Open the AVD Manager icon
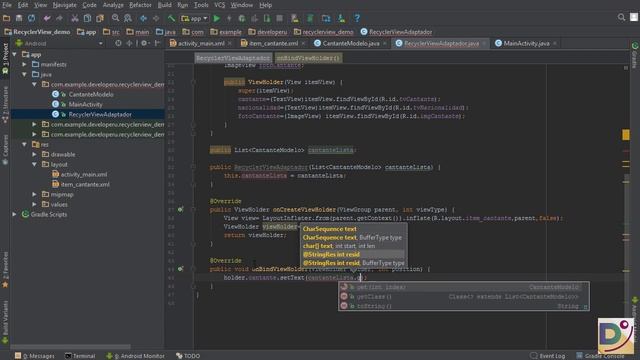 [295, 18]
